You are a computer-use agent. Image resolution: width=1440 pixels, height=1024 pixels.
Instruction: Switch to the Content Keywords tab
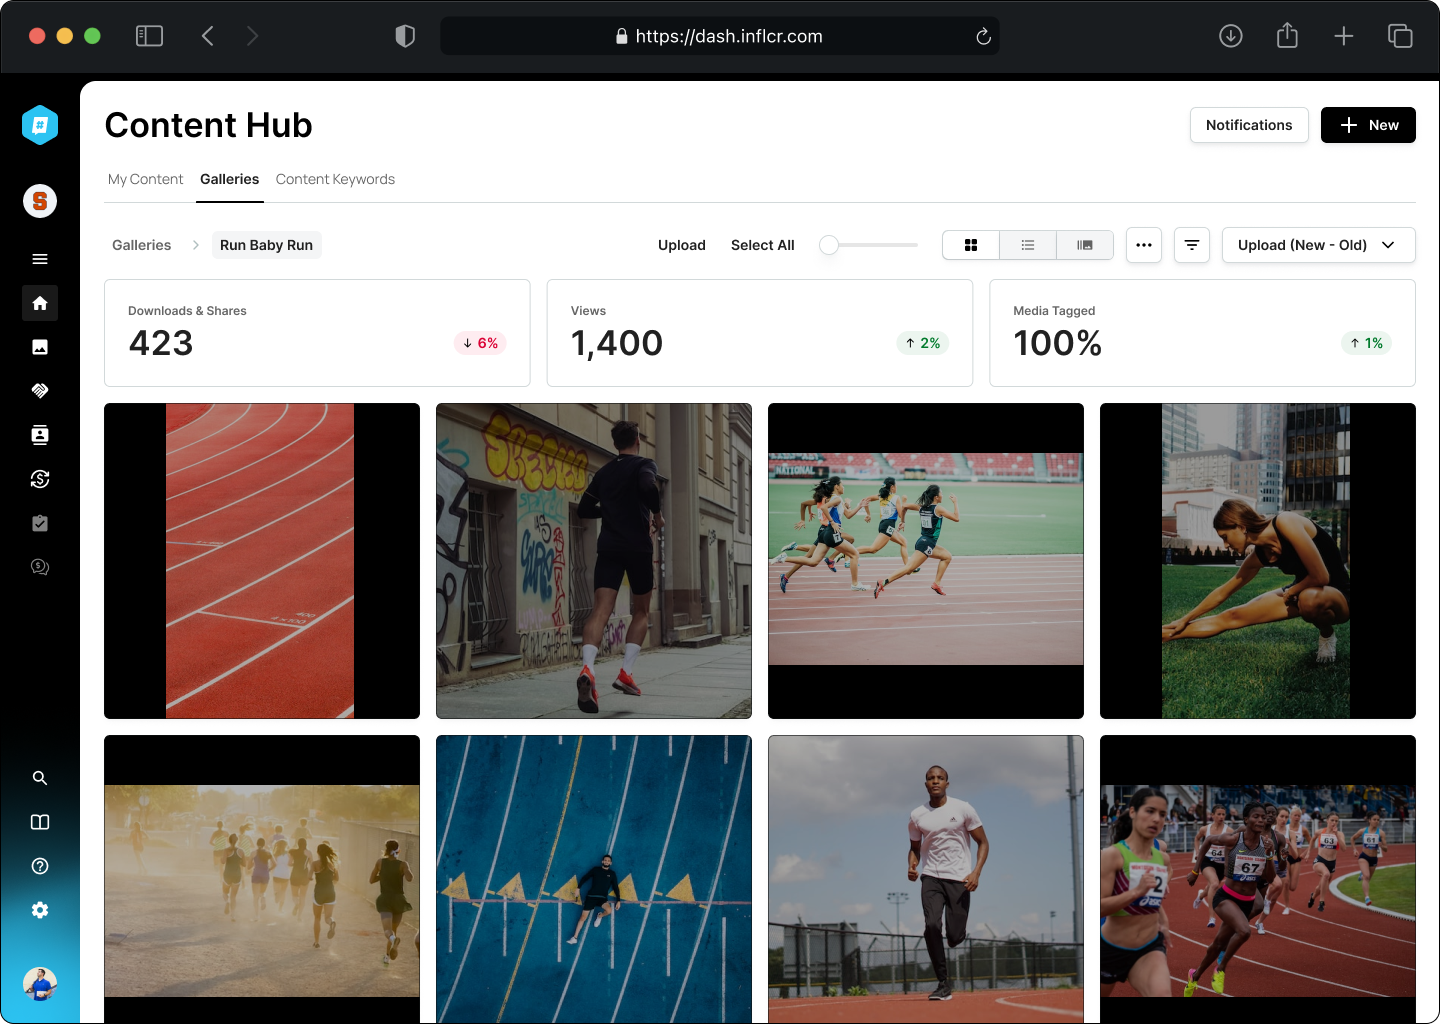(335, 179)
